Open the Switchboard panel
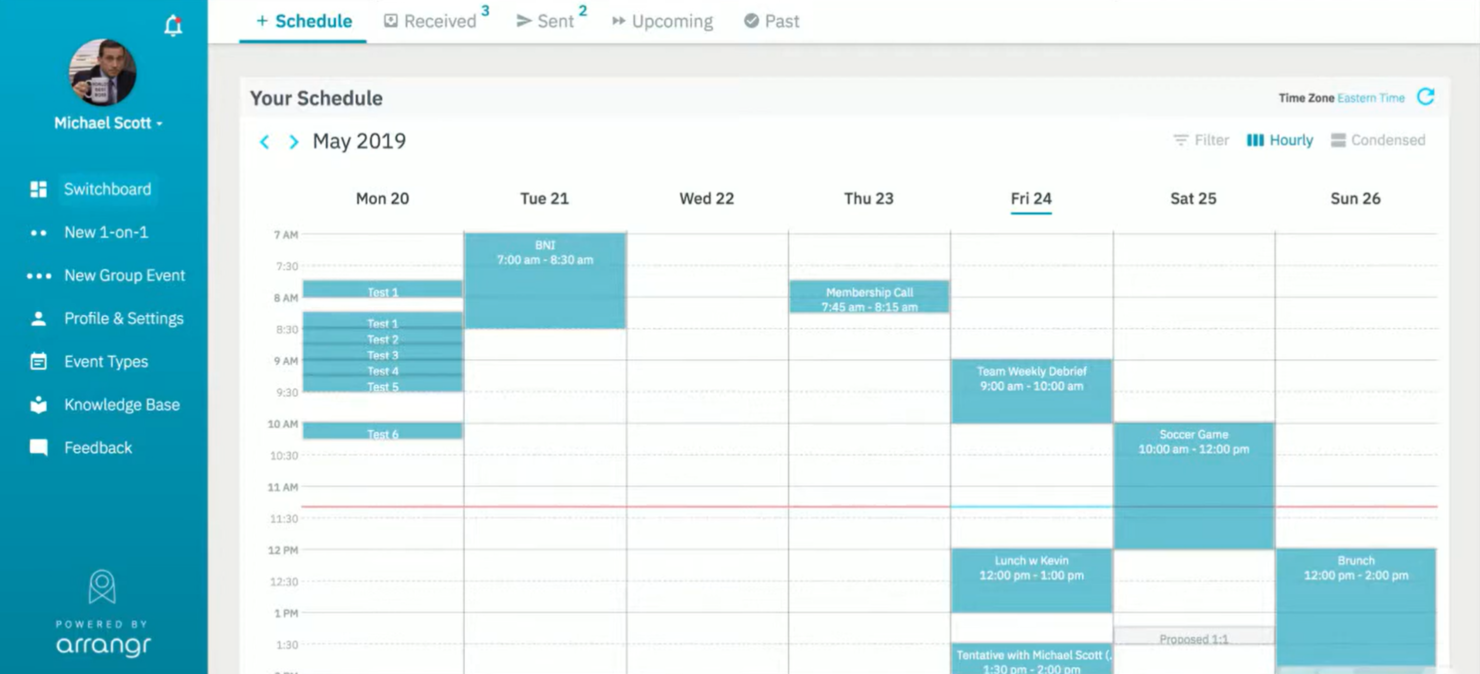This screenshot has height=674, width=1480. 106,189
